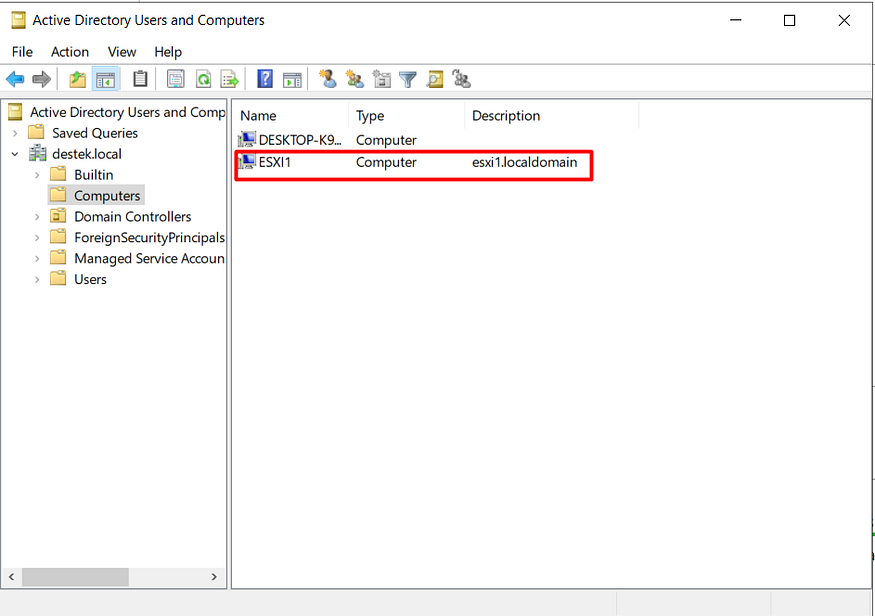Screen dimensions: 875x616
Task: Select the Computers container in tree
Action: pos(107,195)
